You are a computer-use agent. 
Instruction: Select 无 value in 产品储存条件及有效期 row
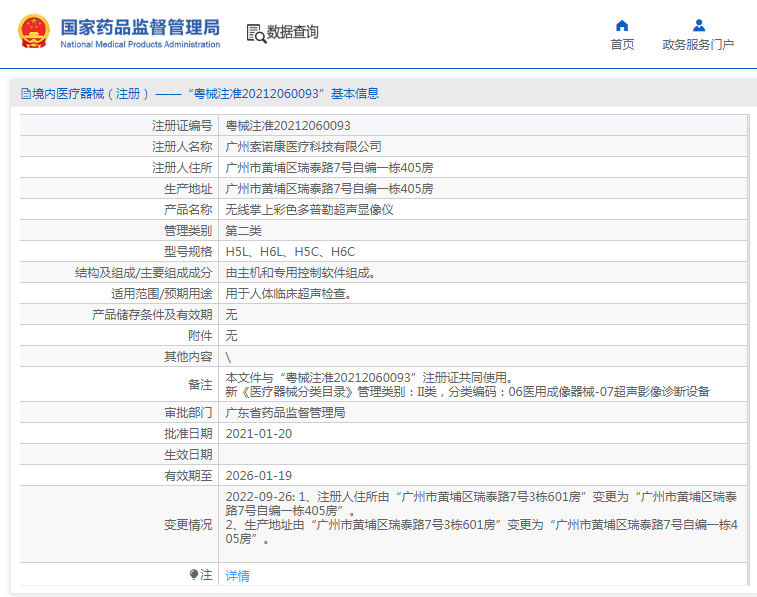tap(231, 314)
